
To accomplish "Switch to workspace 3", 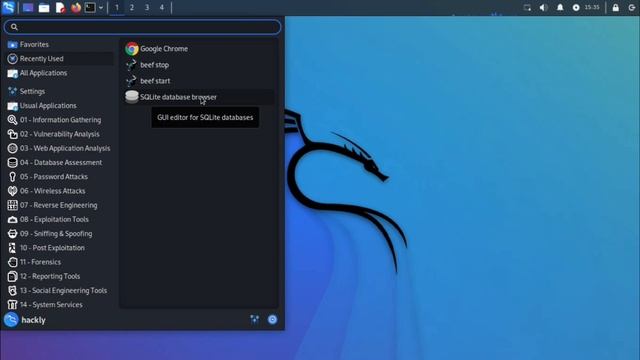I will [147, 8].
